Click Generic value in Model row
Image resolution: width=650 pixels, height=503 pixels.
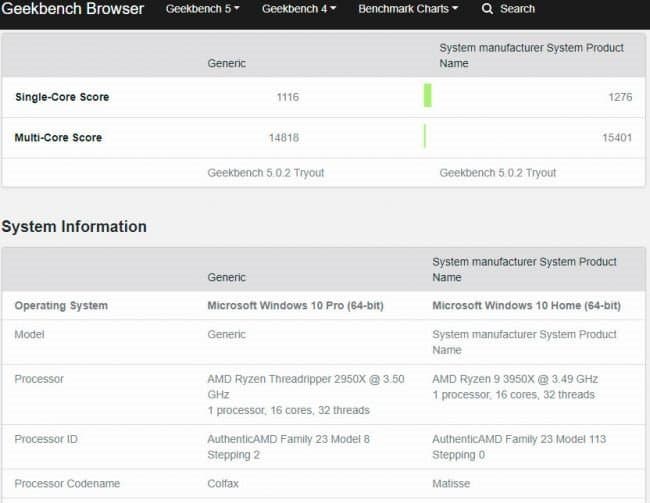227,334
